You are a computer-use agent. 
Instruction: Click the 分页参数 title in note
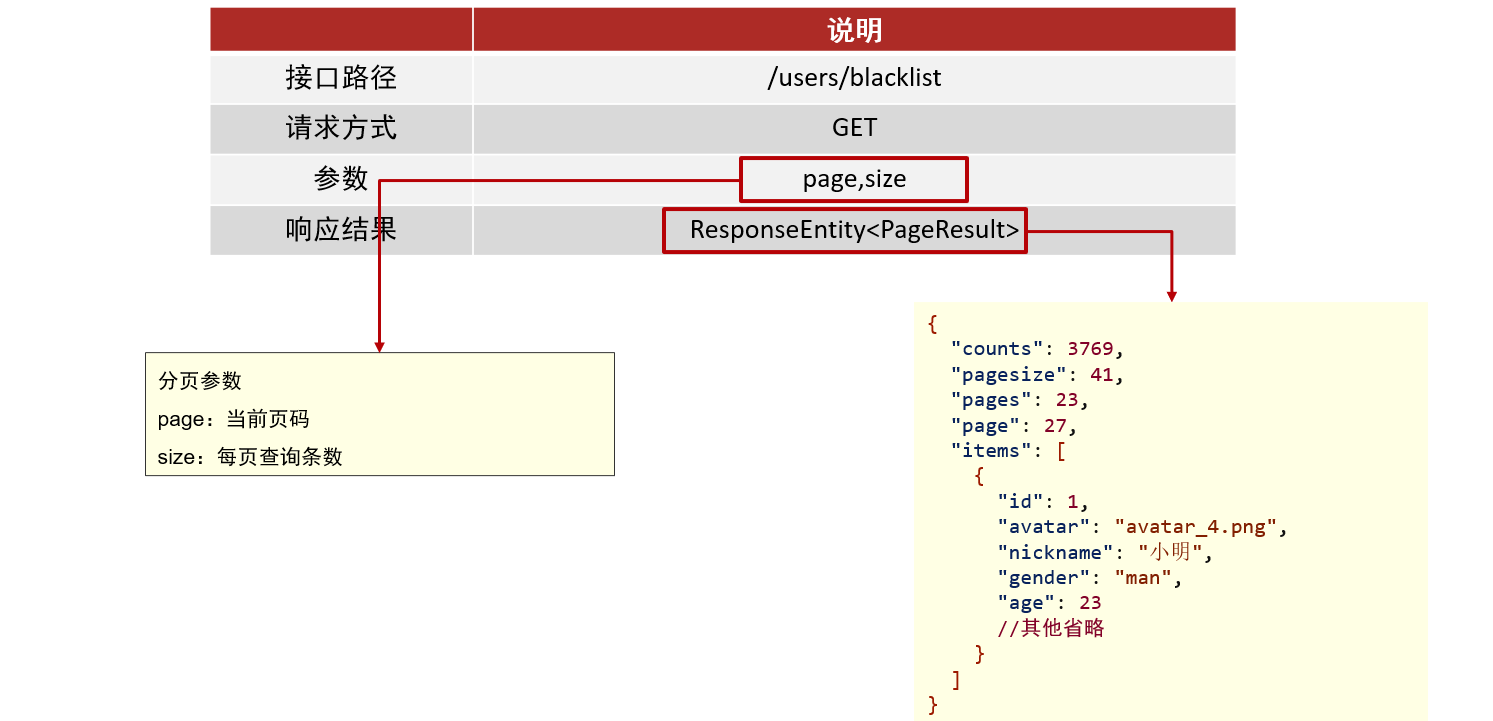coord(200,381)
